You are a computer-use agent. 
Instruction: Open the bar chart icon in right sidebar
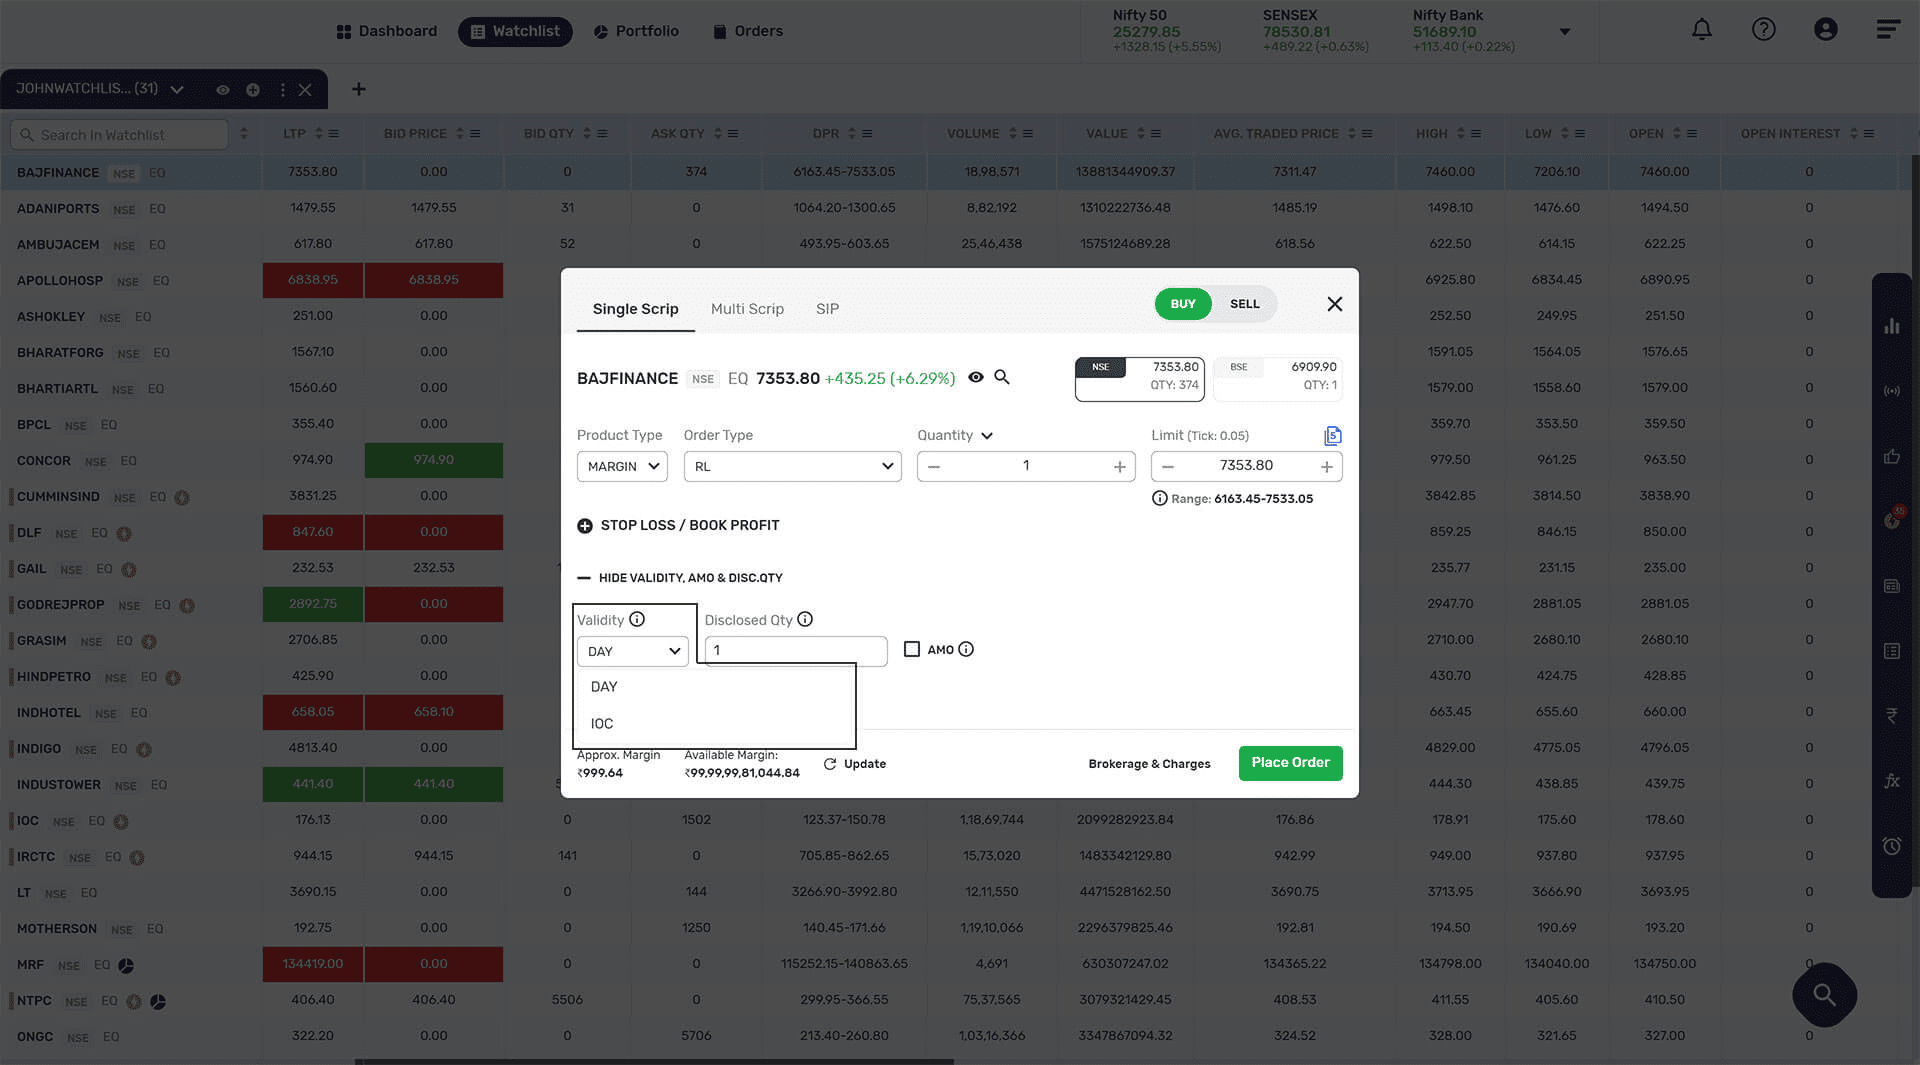[1891, 326]
